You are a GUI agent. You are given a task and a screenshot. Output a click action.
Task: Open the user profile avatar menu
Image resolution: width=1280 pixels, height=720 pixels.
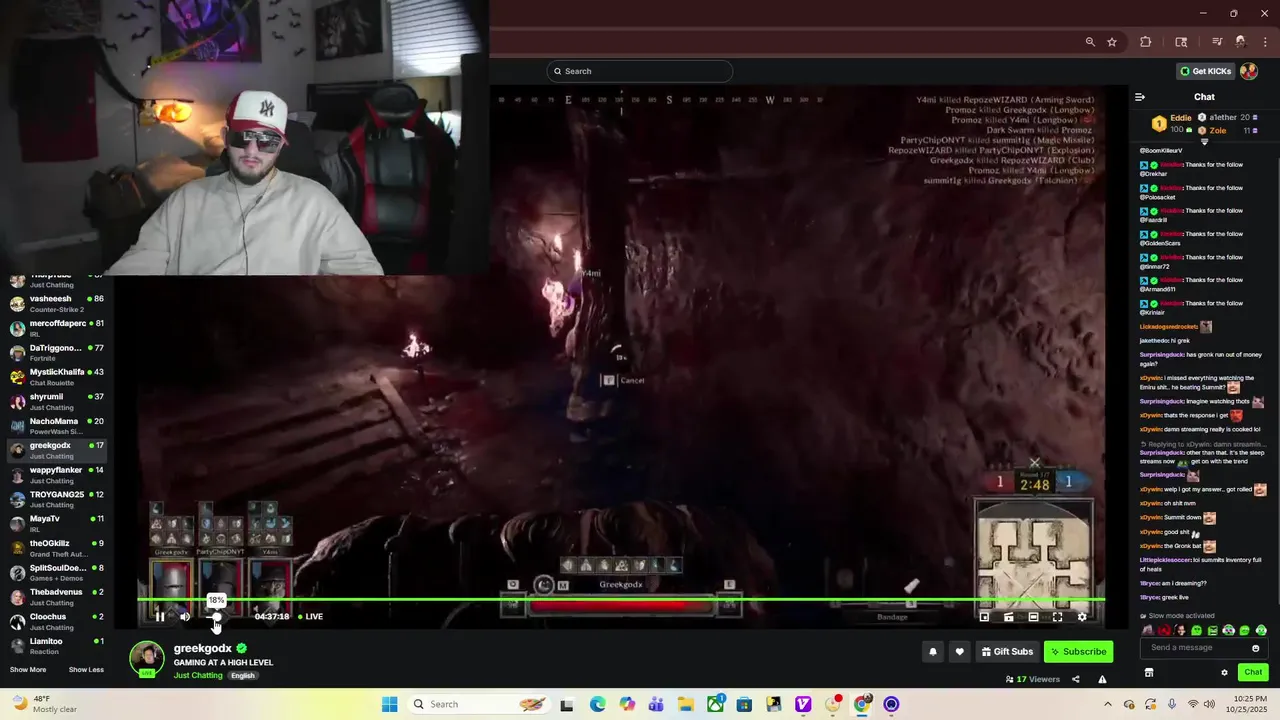pos(1249,71)
